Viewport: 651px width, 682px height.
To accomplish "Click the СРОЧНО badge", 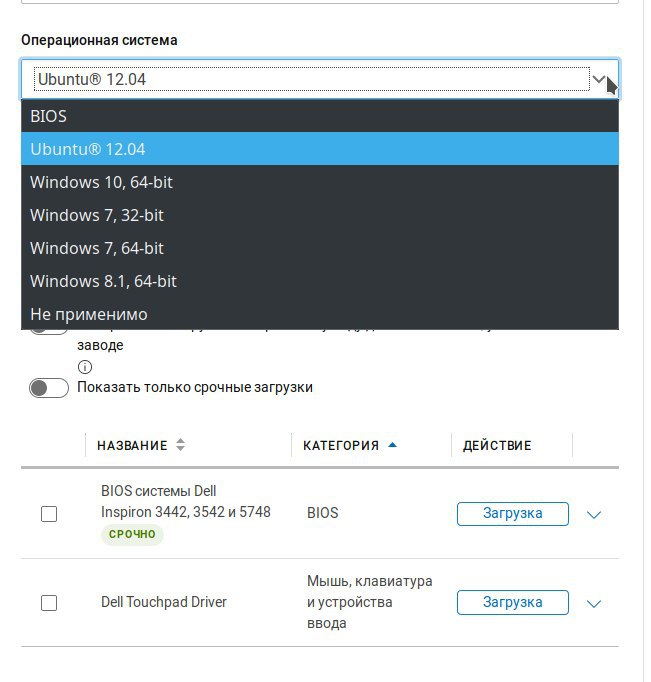I will (x=132, y=534).
